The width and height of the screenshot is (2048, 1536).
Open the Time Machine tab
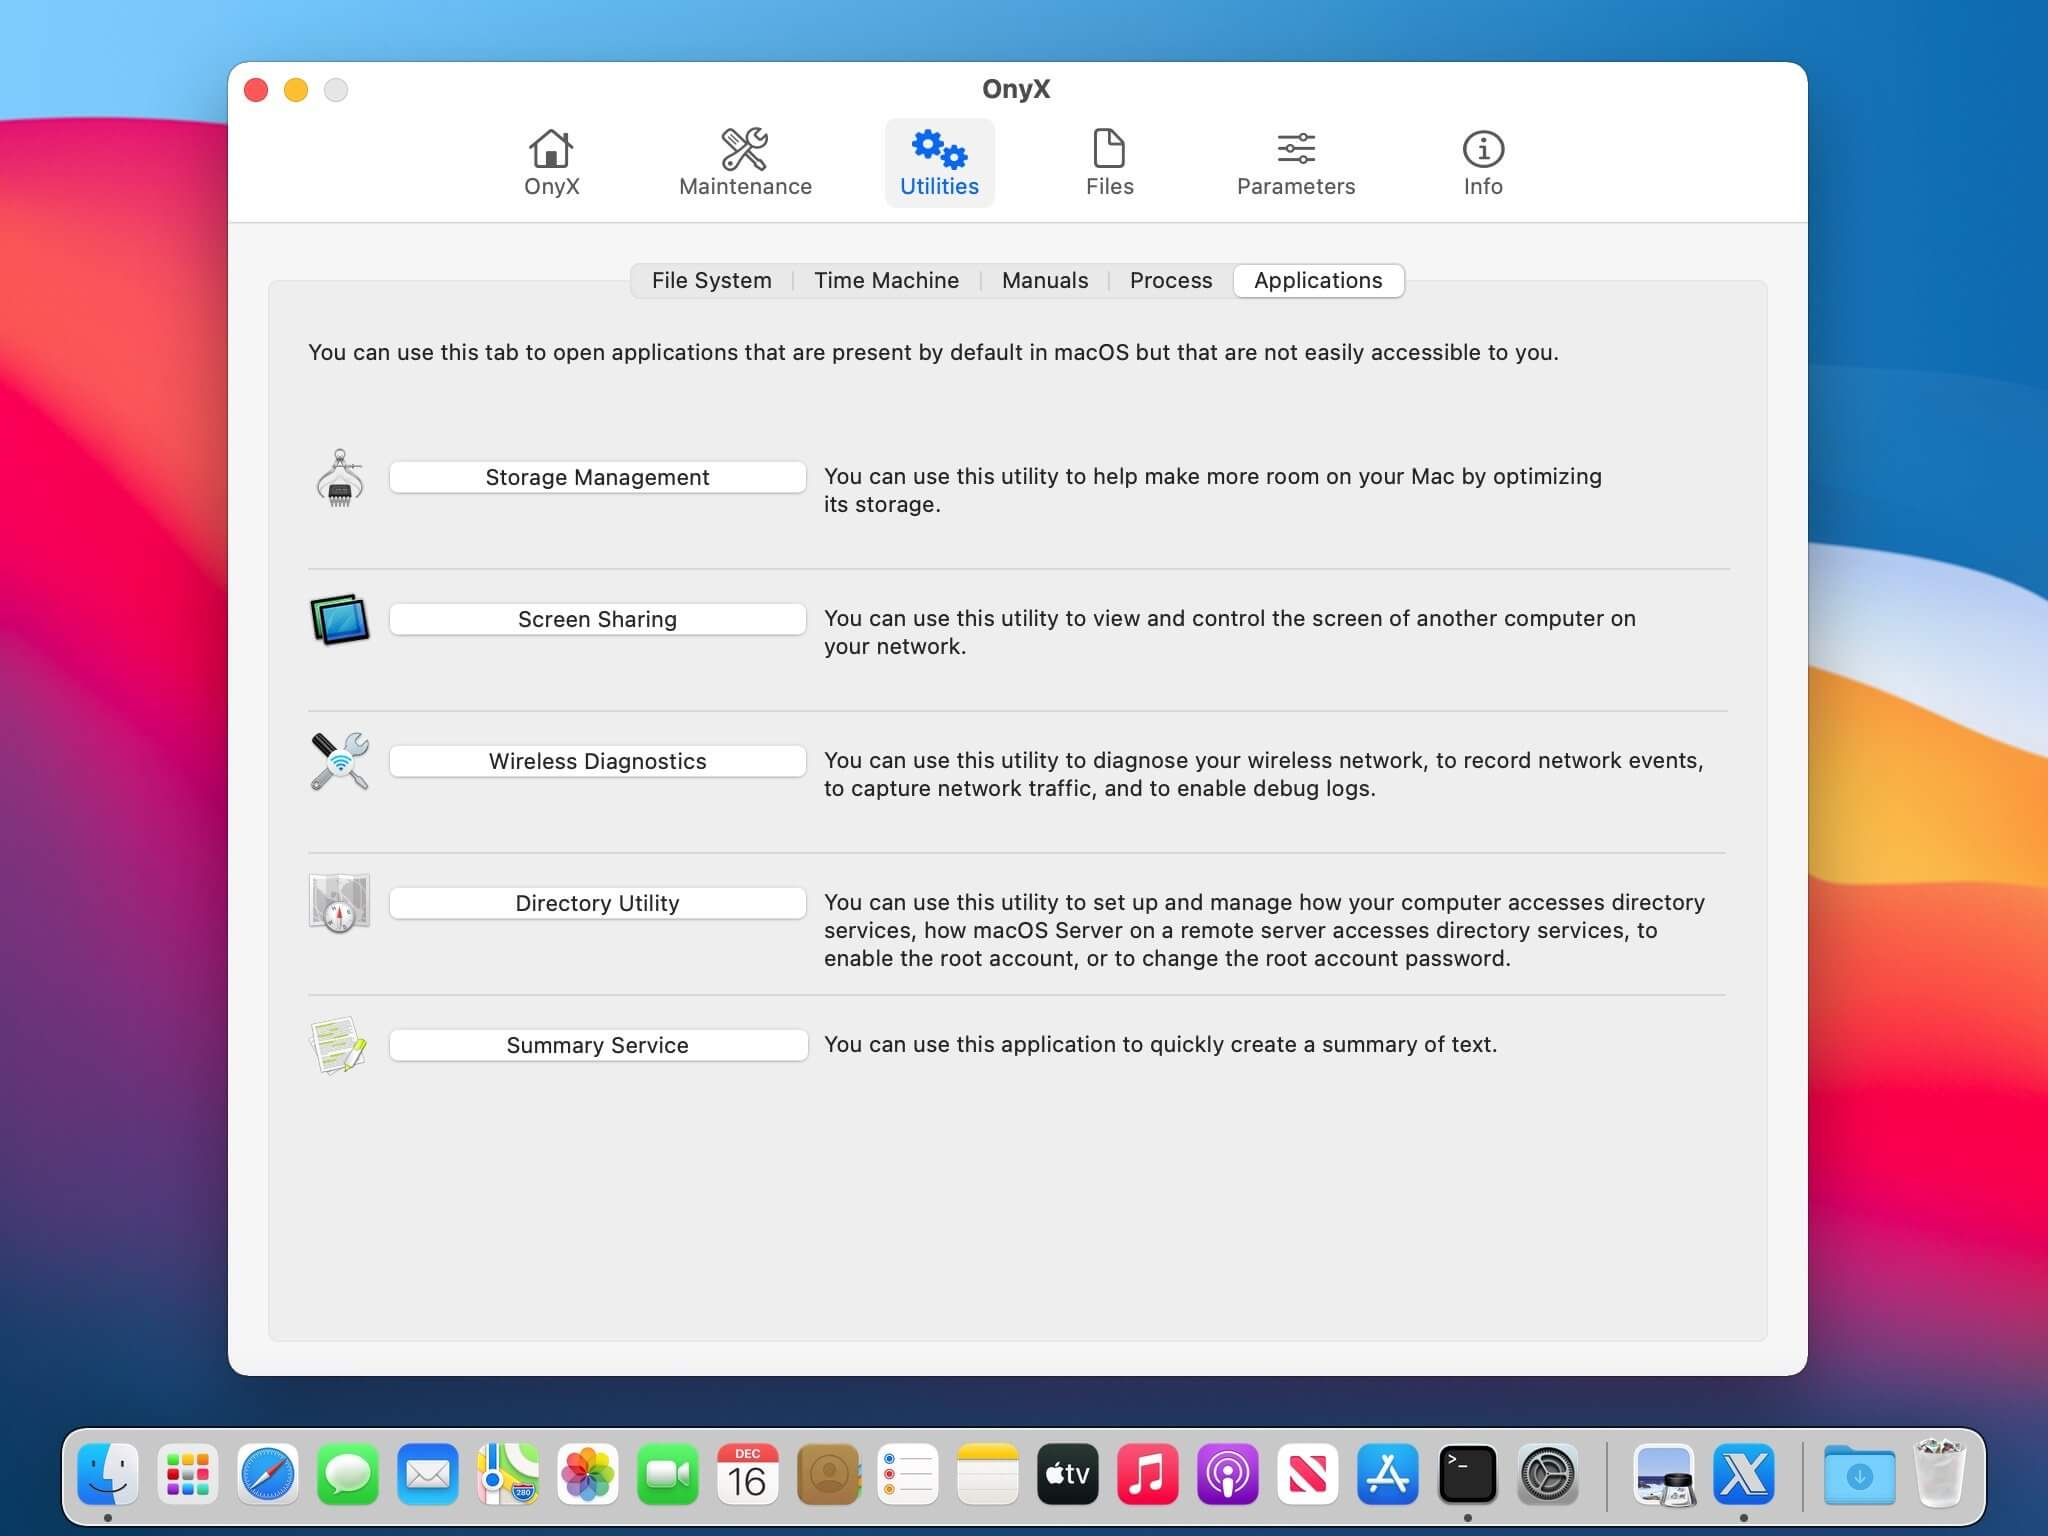[886, 281]
